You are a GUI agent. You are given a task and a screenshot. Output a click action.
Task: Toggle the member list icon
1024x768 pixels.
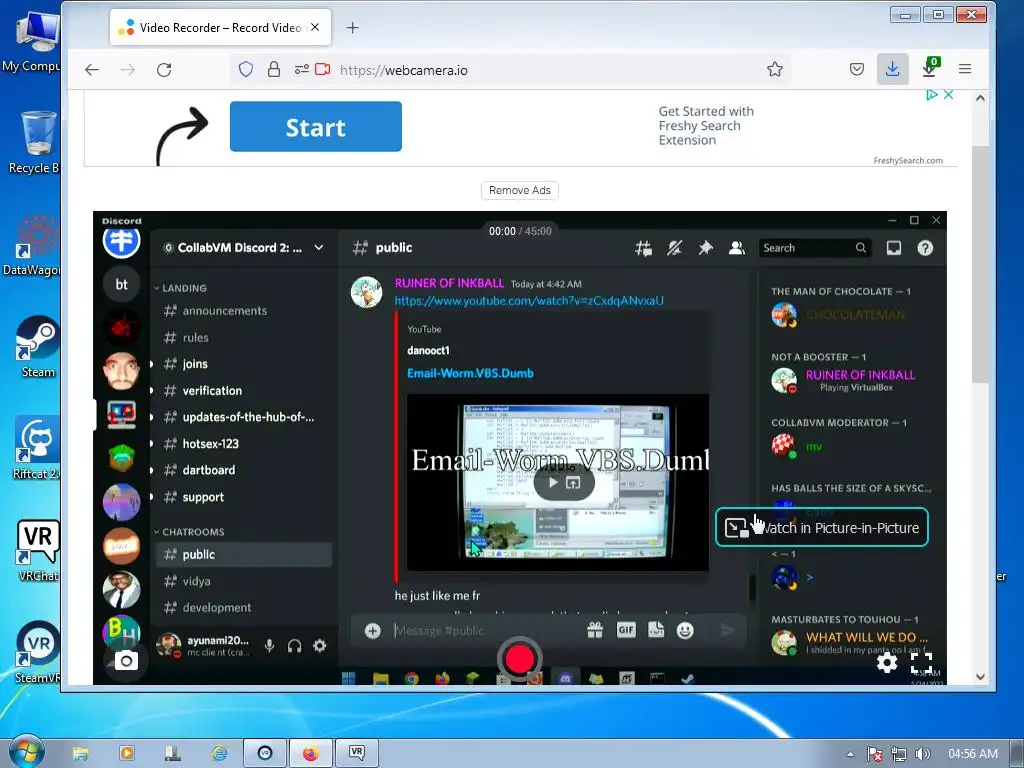737,248
